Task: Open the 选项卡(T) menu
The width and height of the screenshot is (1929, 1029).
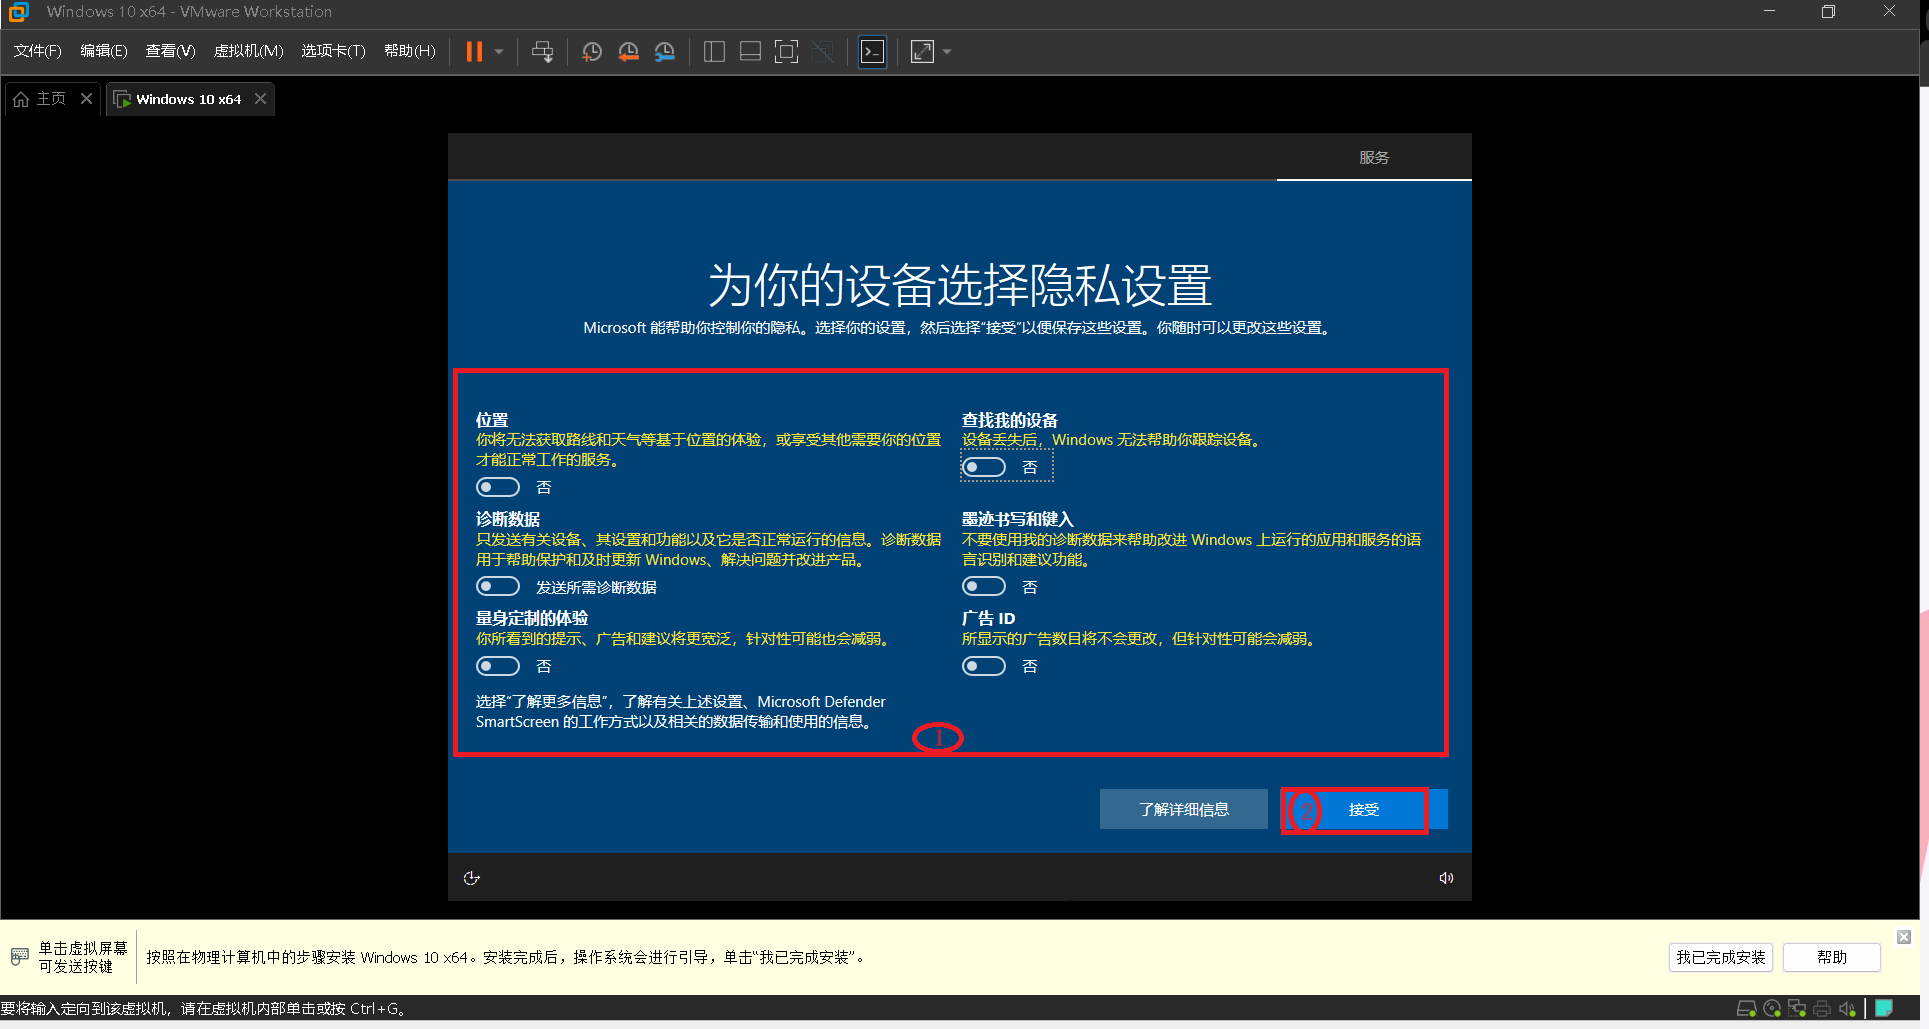Action: [333, 51]
